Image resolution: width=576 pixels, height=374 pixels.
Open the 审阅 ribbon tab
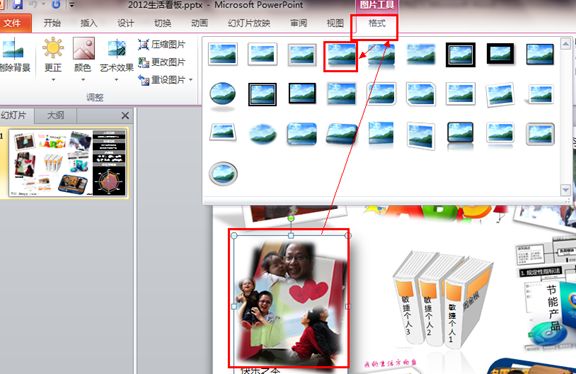[298, 23]
